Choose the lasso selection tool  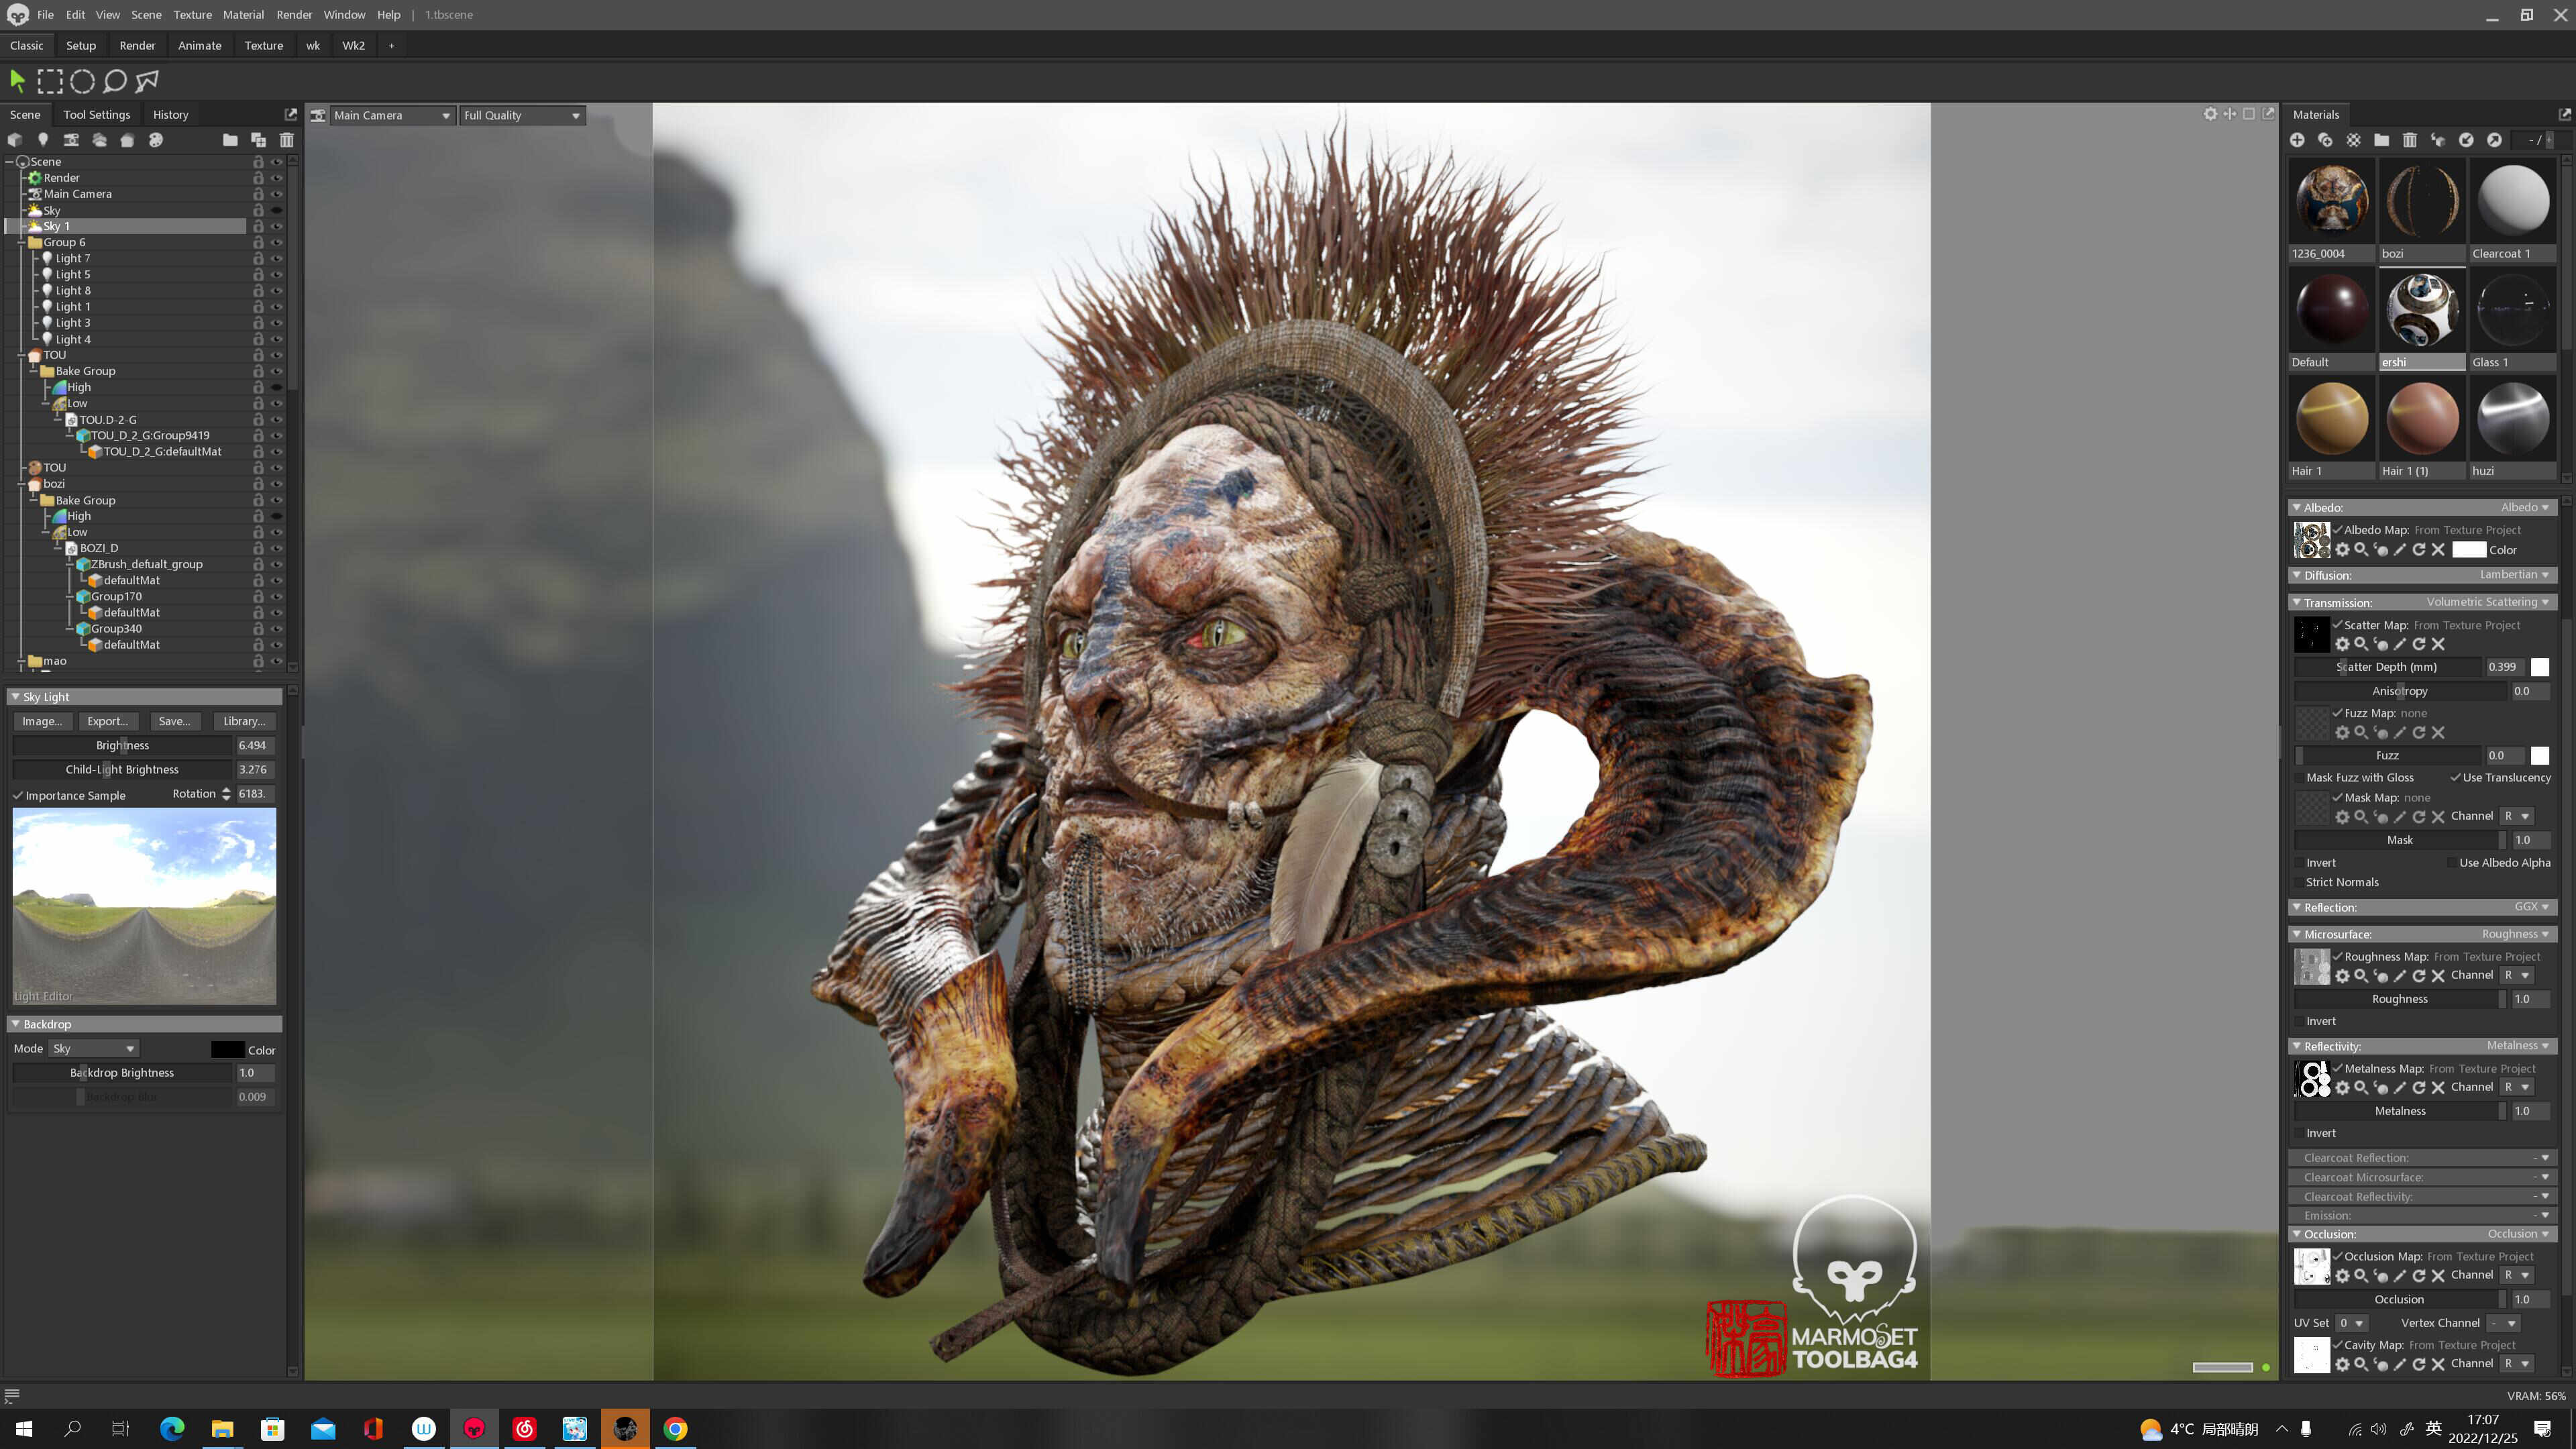(115, 81)
